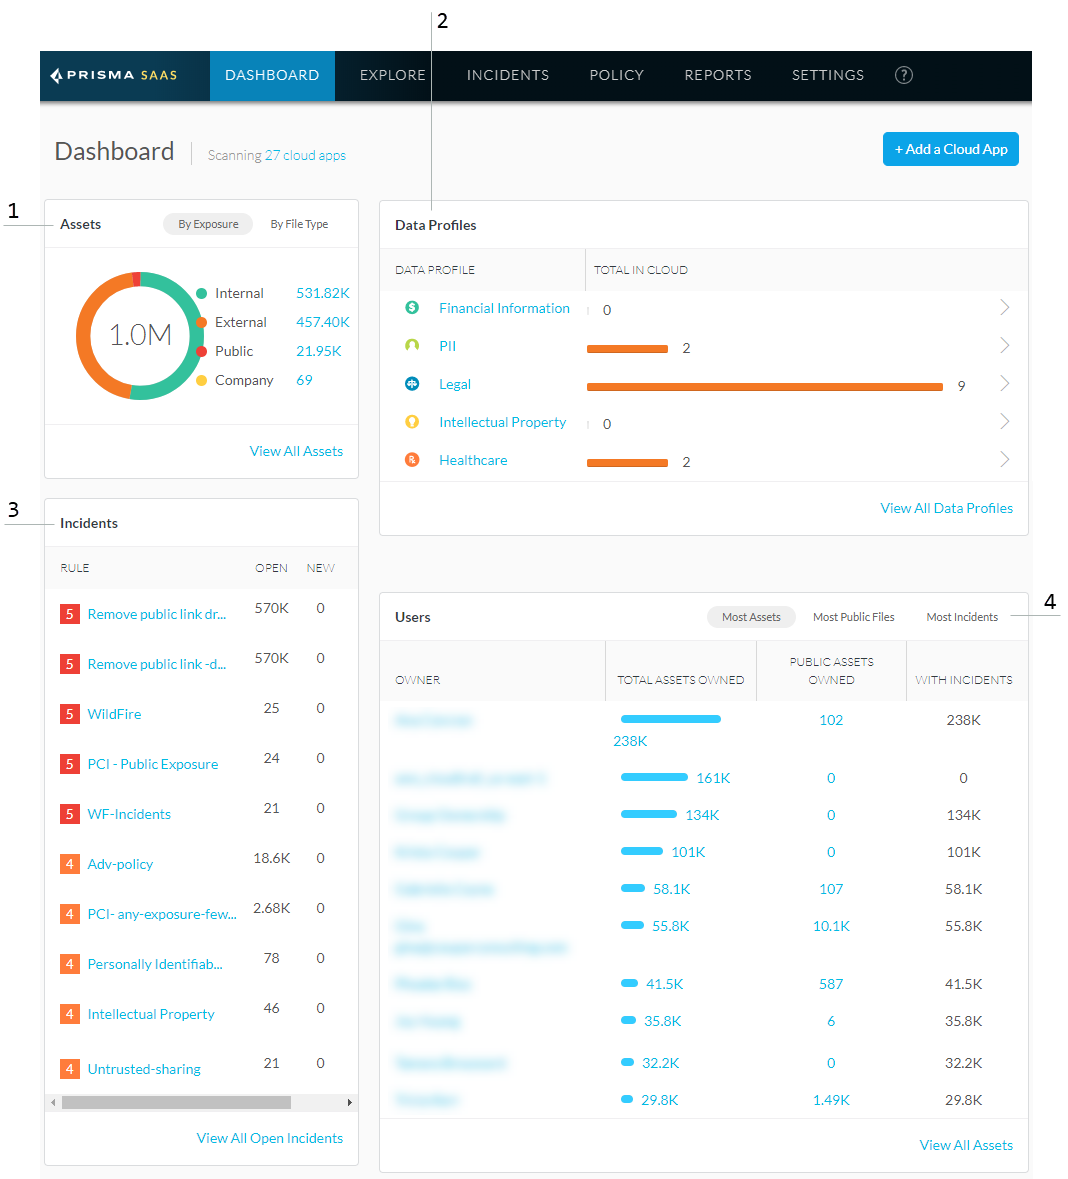Image resolution: width=1068 pixels, height=1179 pixels.
Task: Show users with Most Incidents
Action: click(x=962, y=617)
